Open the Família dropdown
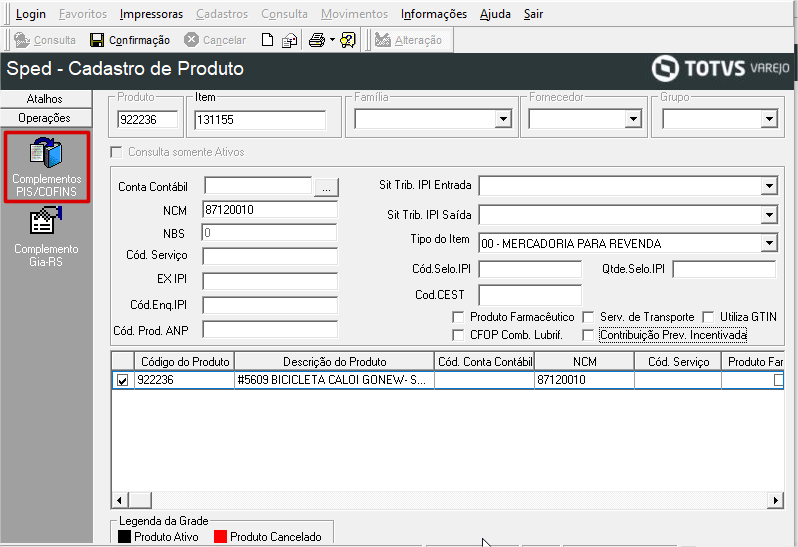The width and height of the screenshot is (798, 547). 503,120
